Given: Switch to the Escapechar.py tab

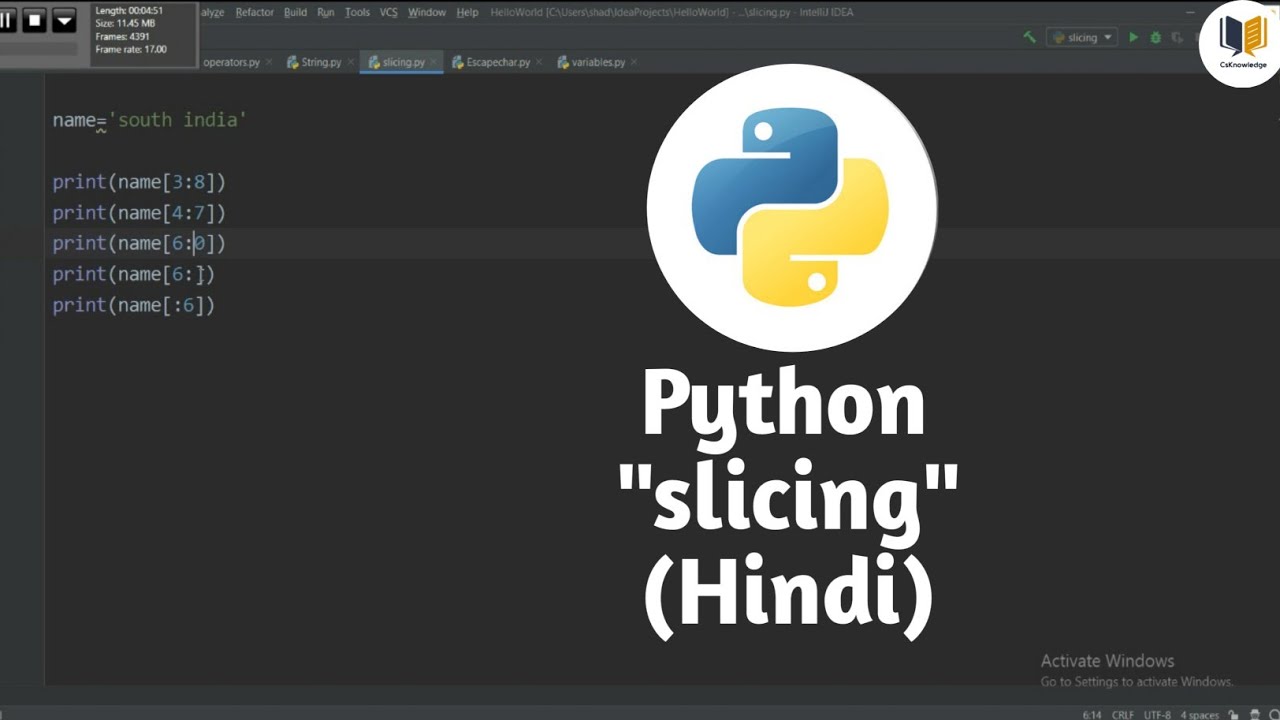Looking at the screenshot, I should pos(498,62).
